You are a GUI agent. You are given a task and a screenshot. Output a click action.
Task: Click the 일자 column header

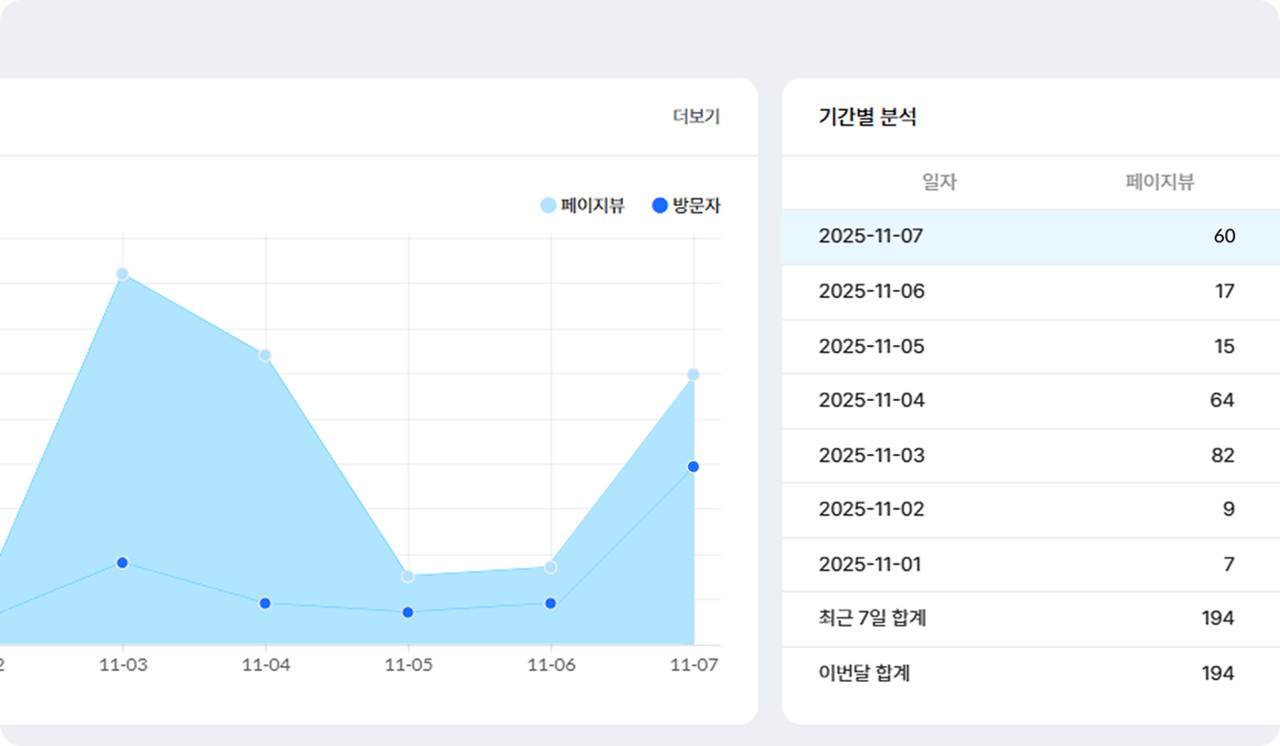click(939, 182)
